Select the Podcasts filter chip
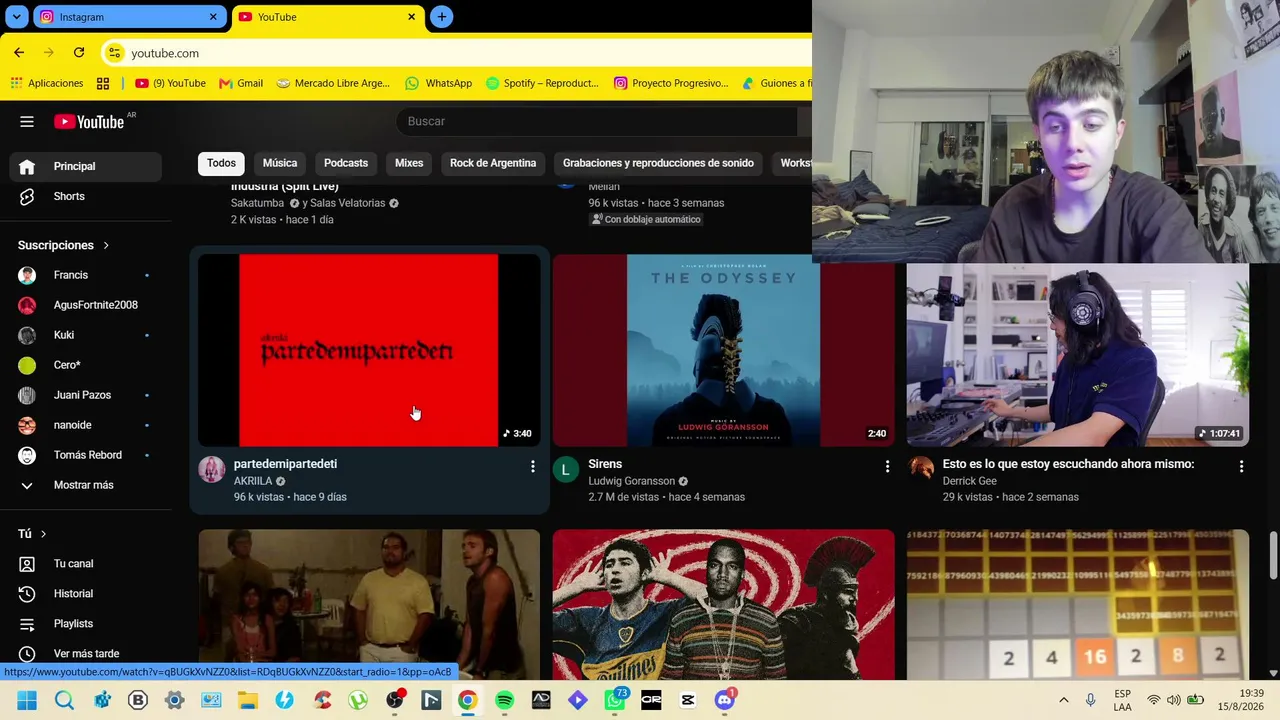Image resolution: width=1280 pixels, height=720 pixels. [346, 163]
